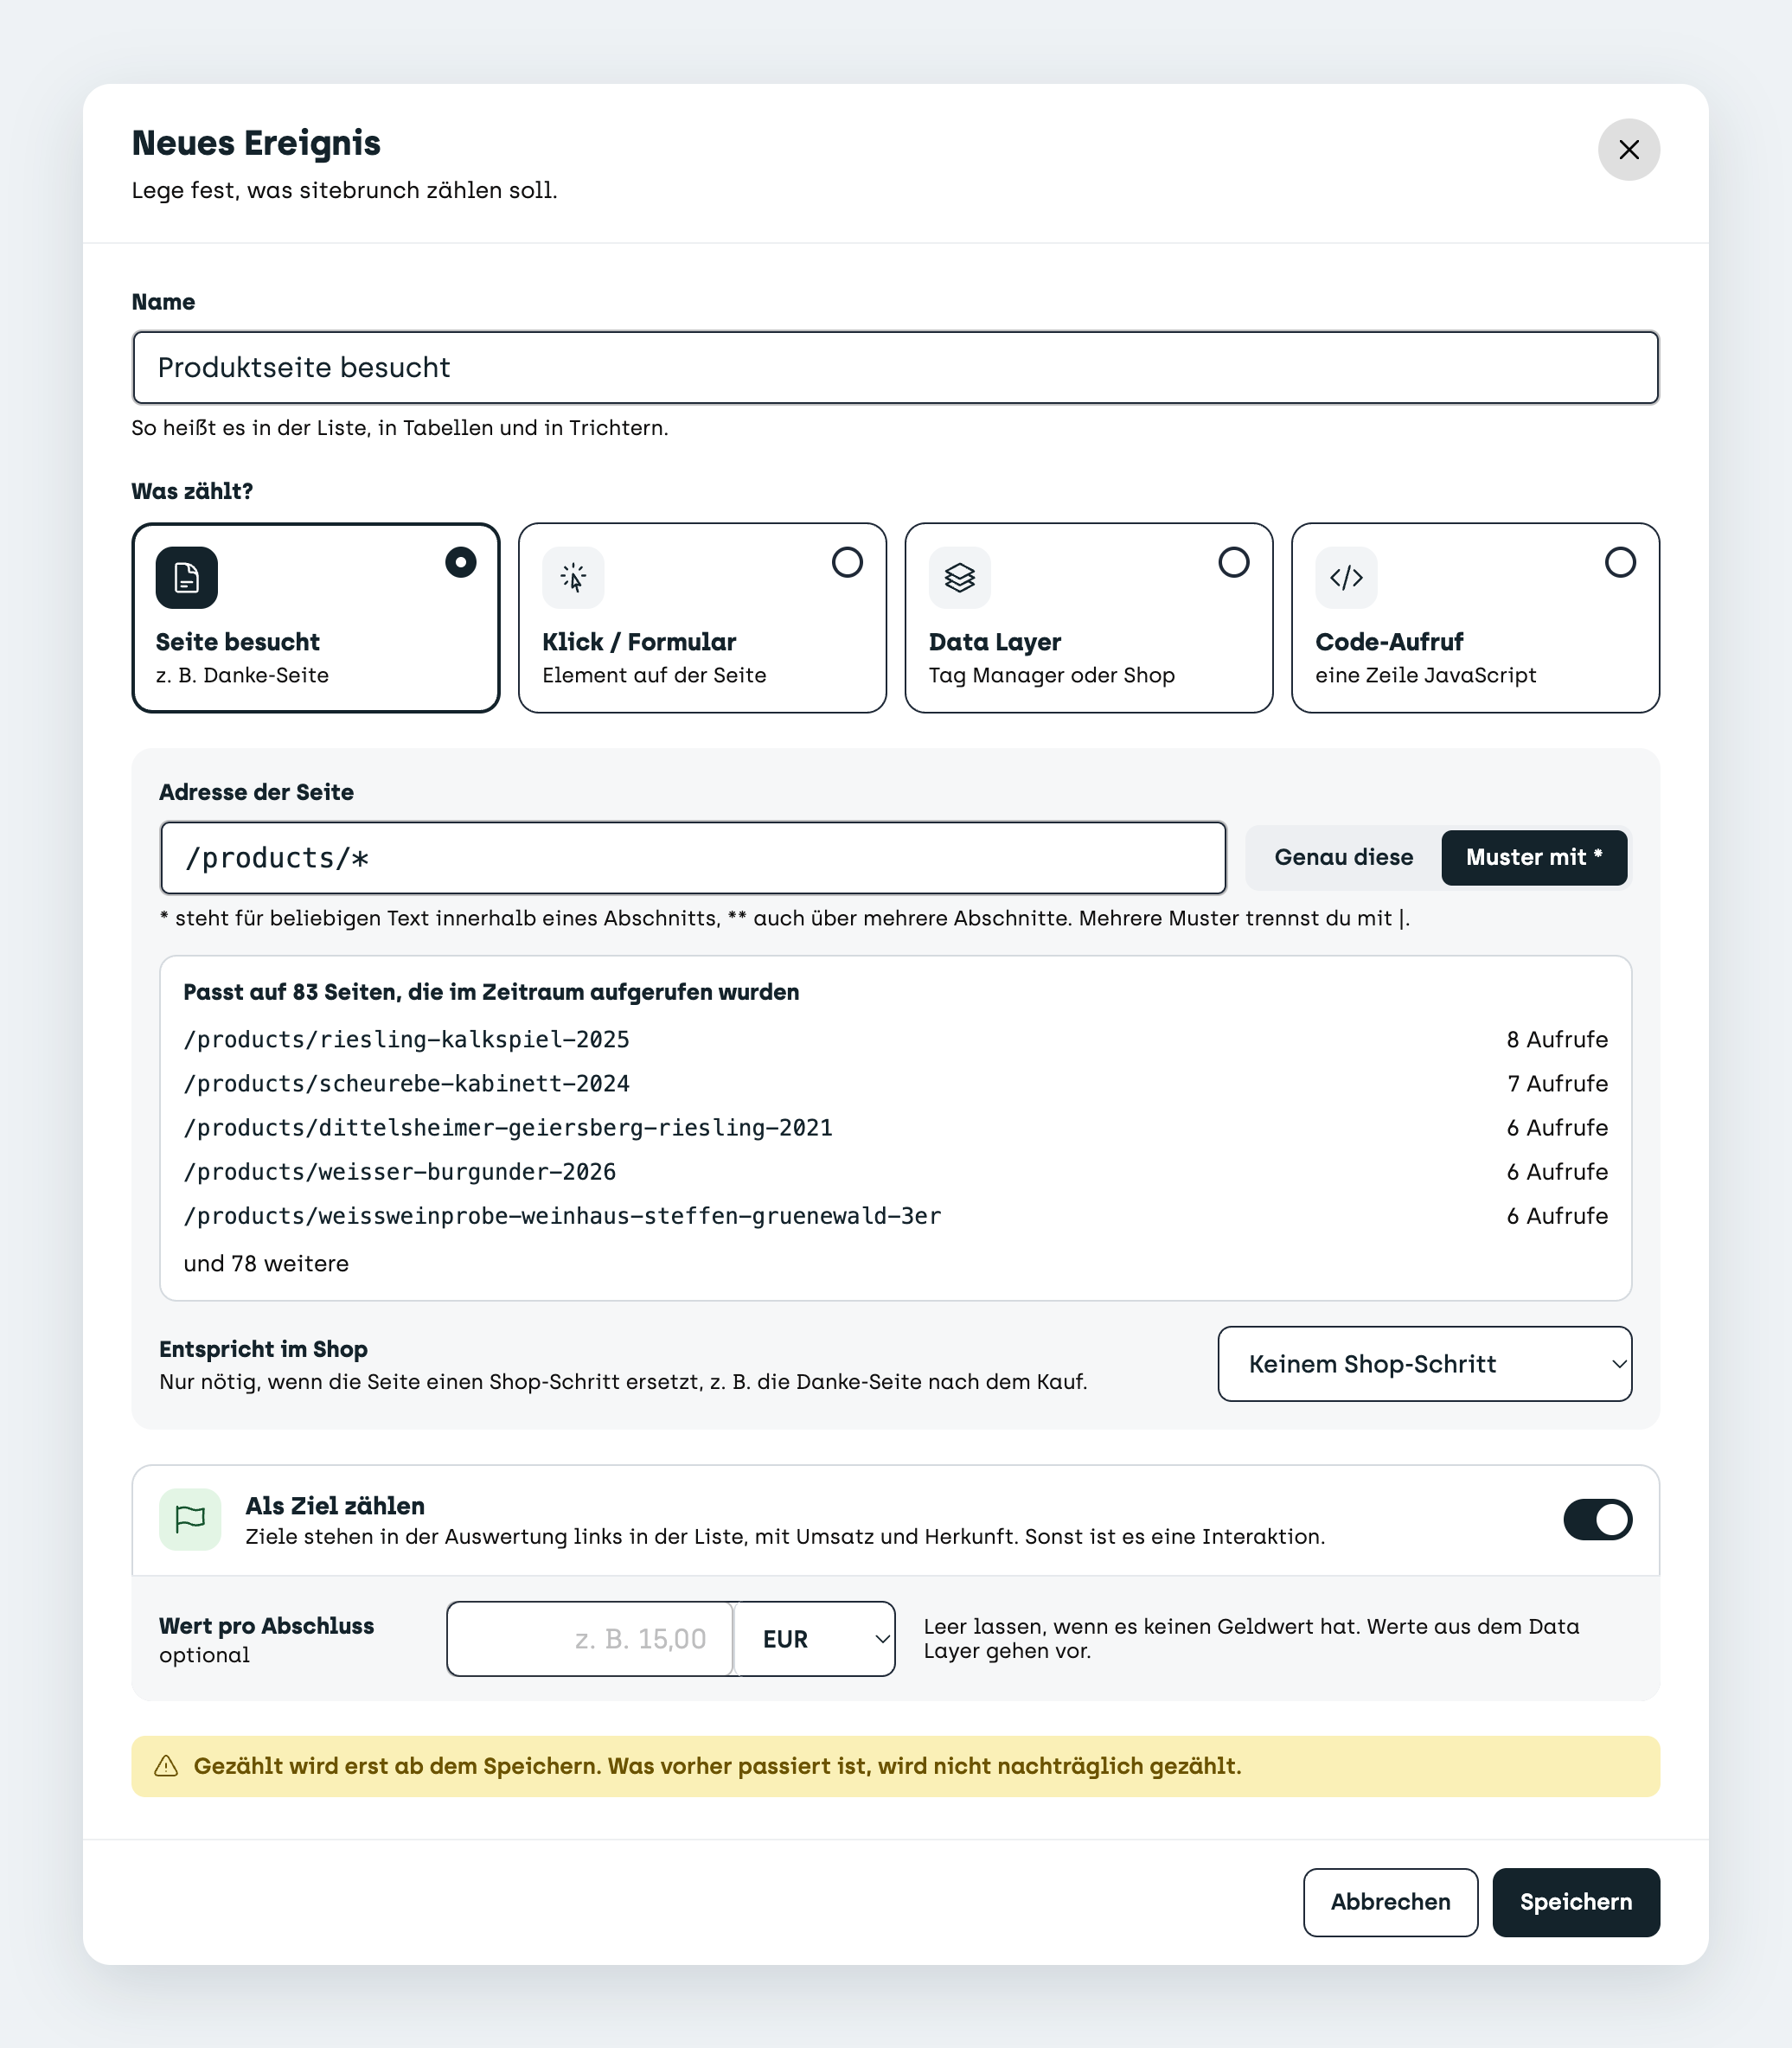Select the Seite besucht radio button
This screenshot has width=1792, height=2048.
[460, 563]
